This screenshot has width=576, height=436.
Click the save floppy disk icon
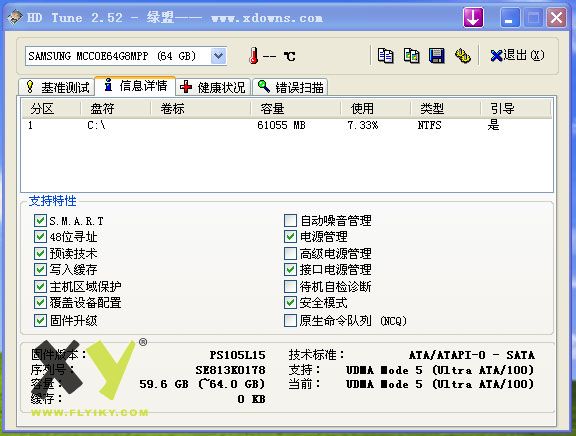point(437,56)
